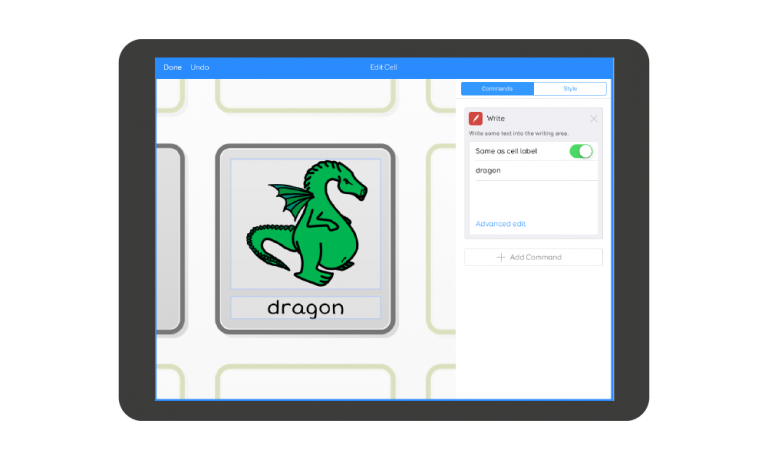Screen dimensions: 768x460
Task: Select the empty cell right of dragon cell
Action: (x=442, y=238)
